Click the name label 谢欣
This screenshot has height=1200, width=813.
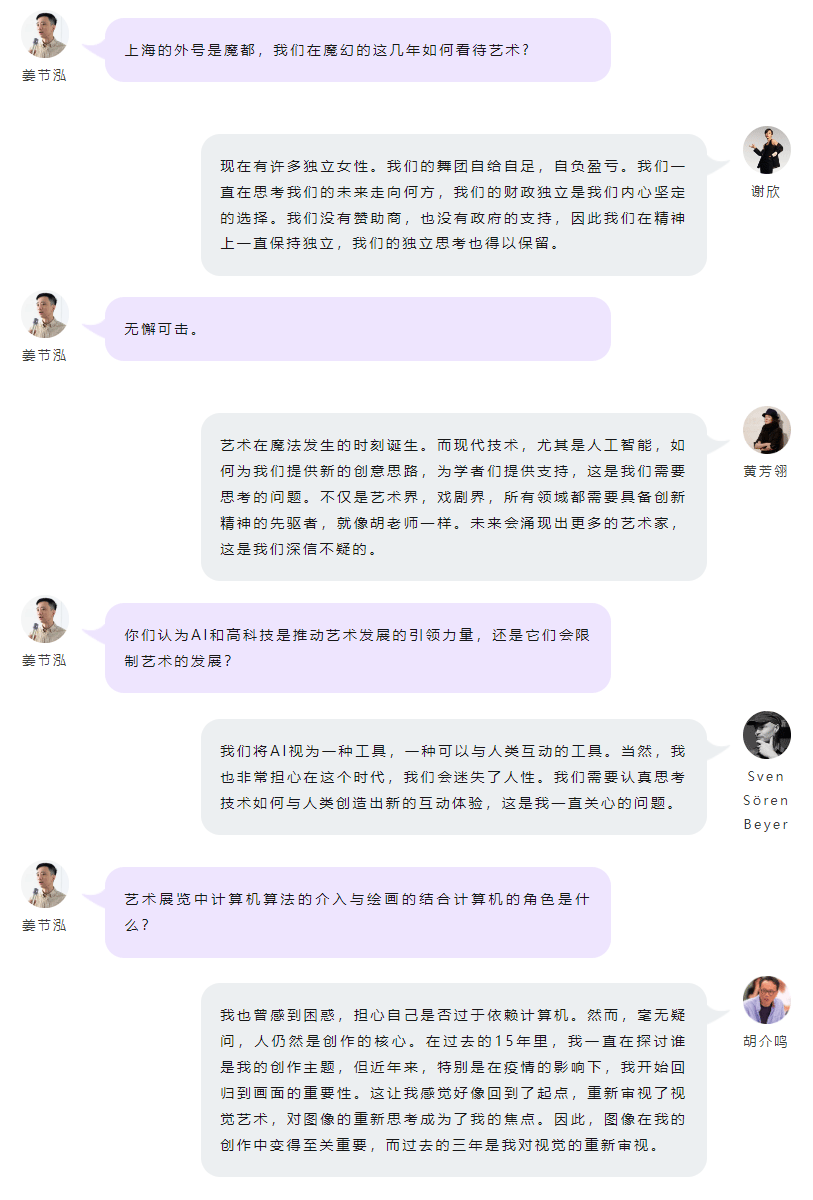coord(766,191)
